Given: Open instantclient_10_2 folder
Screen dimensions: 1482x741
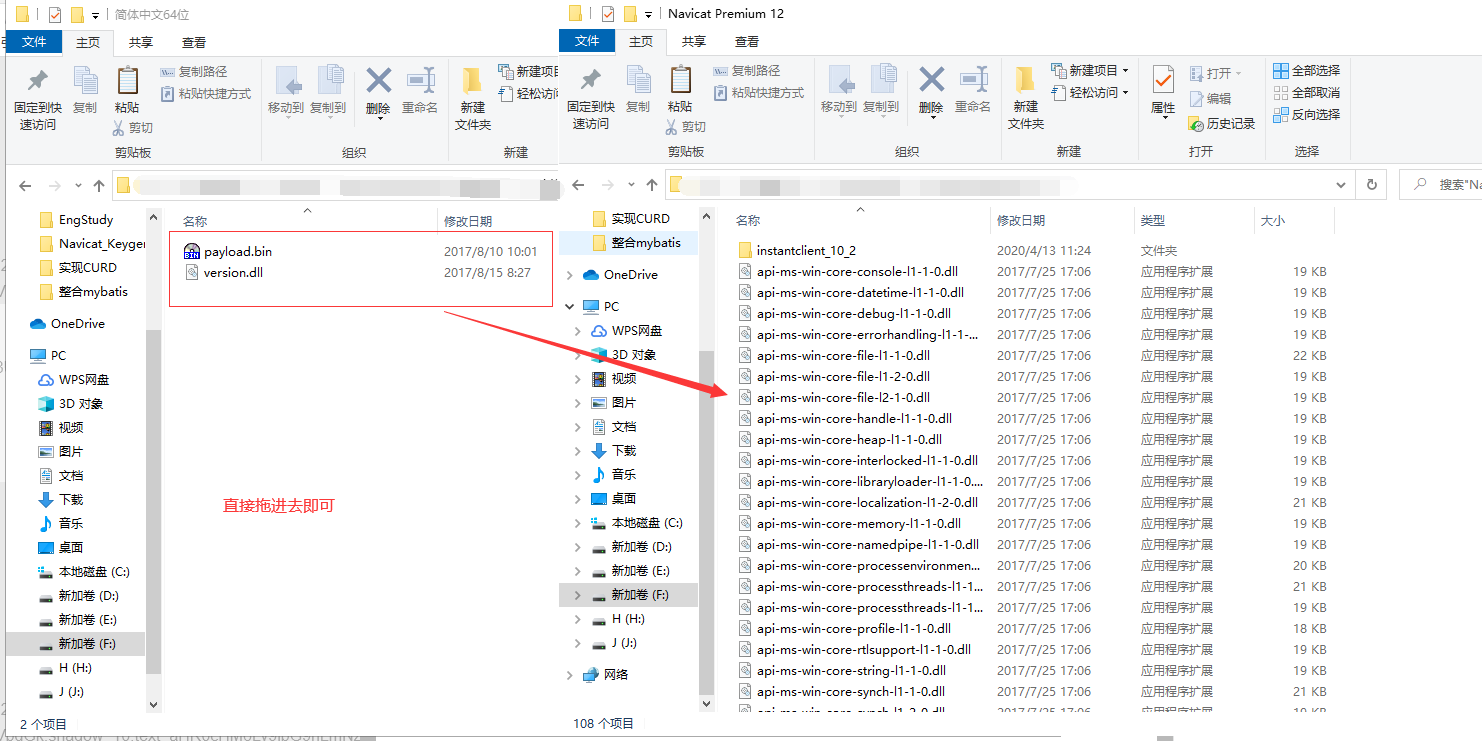Looking at the screenshot, I should (x=806, y=251).
